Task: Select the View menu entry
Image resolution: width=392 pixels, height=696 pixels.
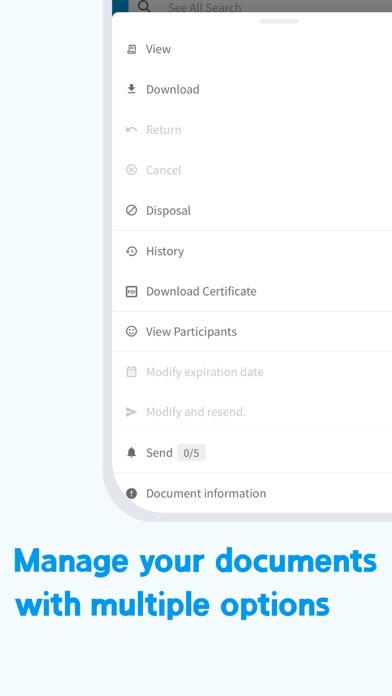Action: (252, 49)
